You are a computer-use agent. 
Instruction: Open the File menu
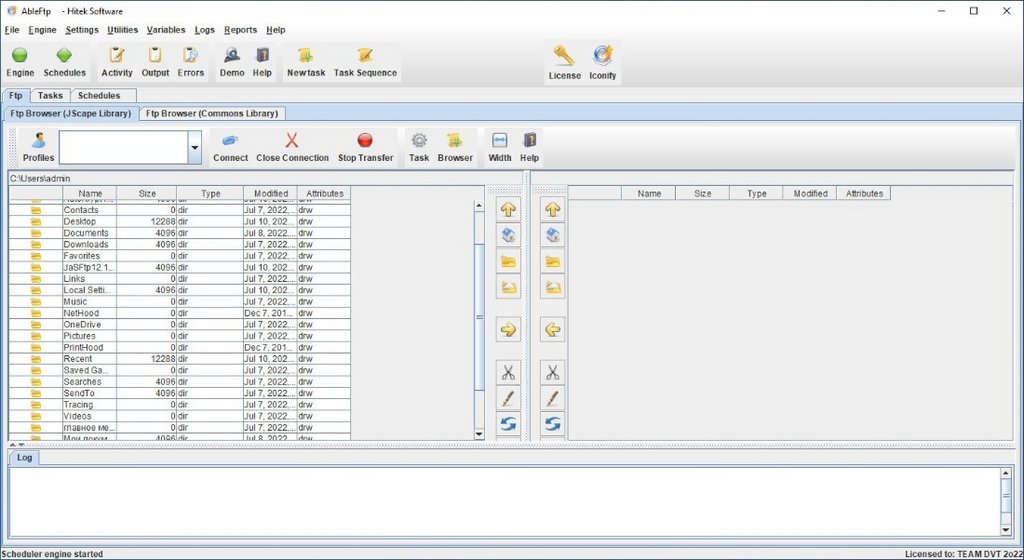(12, 30)
